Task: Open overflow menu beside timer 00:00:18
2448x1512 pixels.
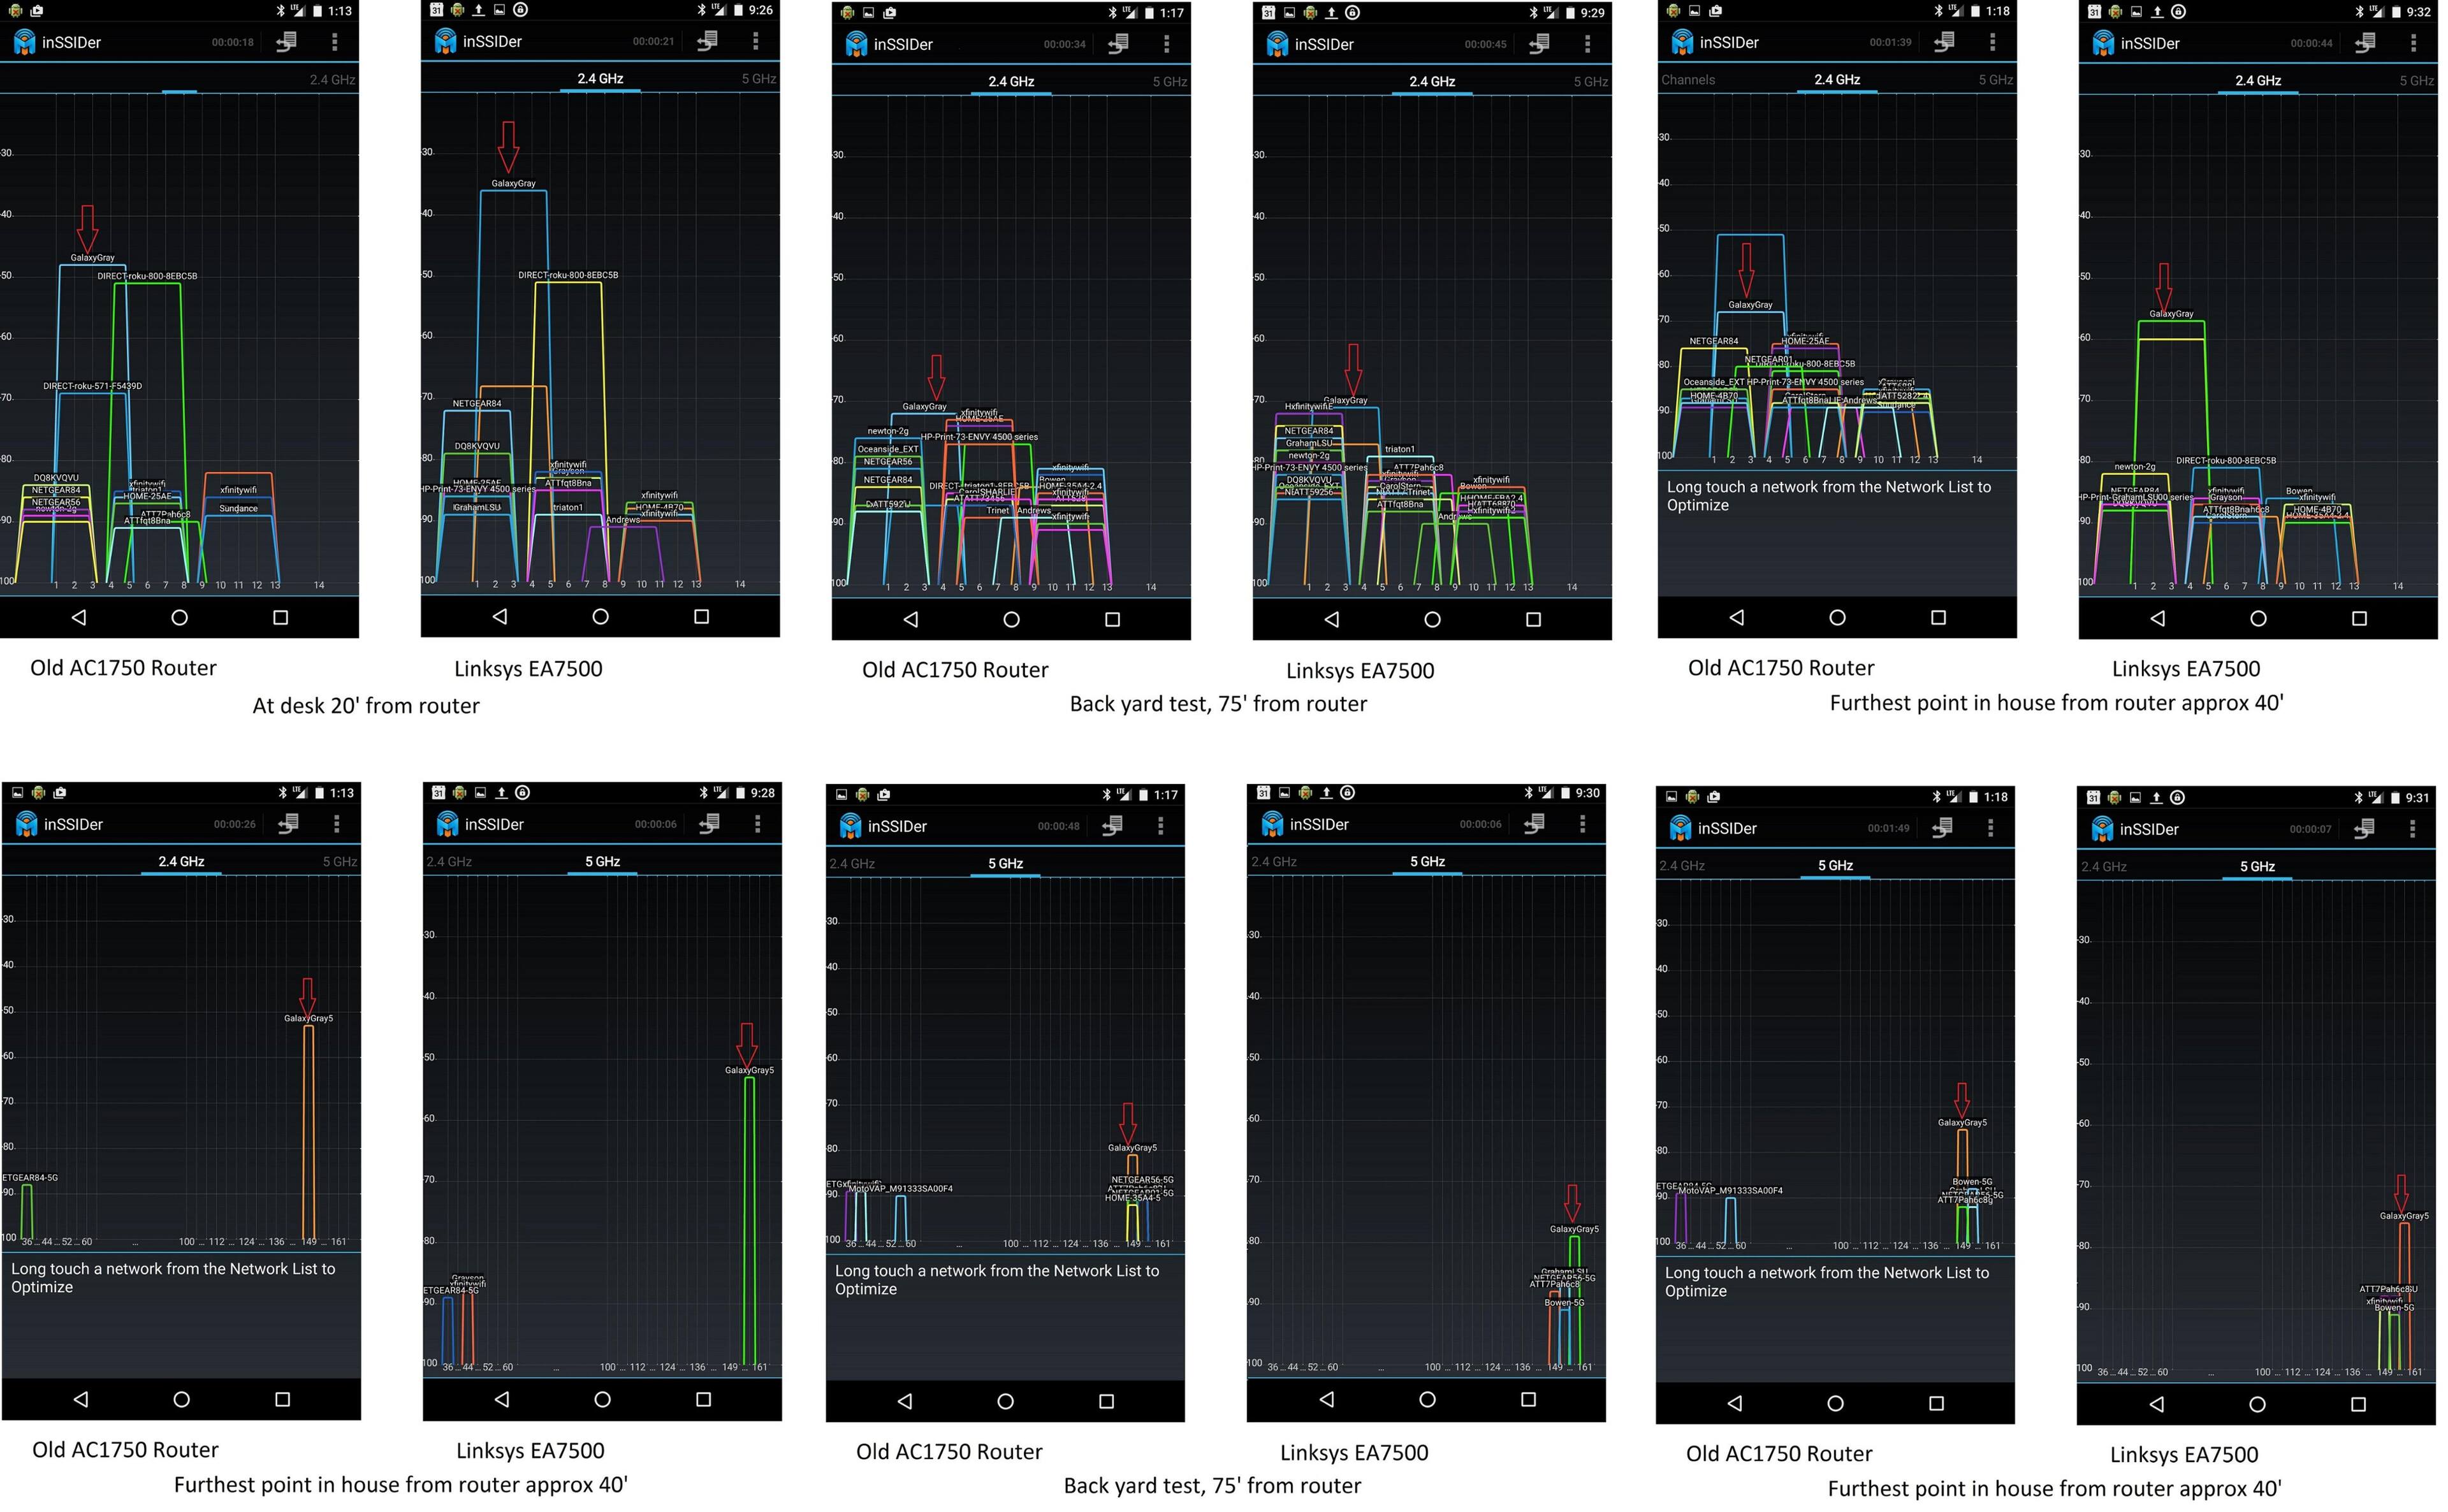Action: click(x=335, y=42)
